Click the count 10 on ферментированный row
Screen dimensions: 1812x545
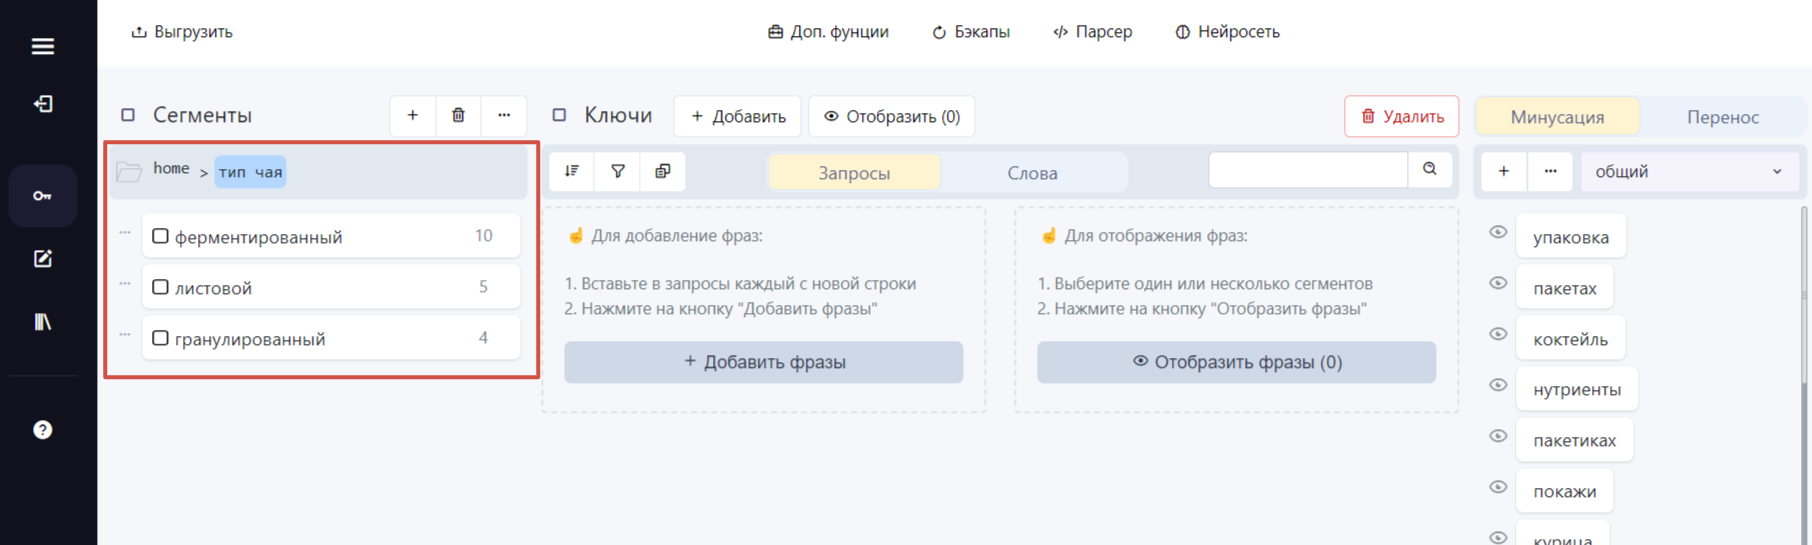tap(483, 236)
